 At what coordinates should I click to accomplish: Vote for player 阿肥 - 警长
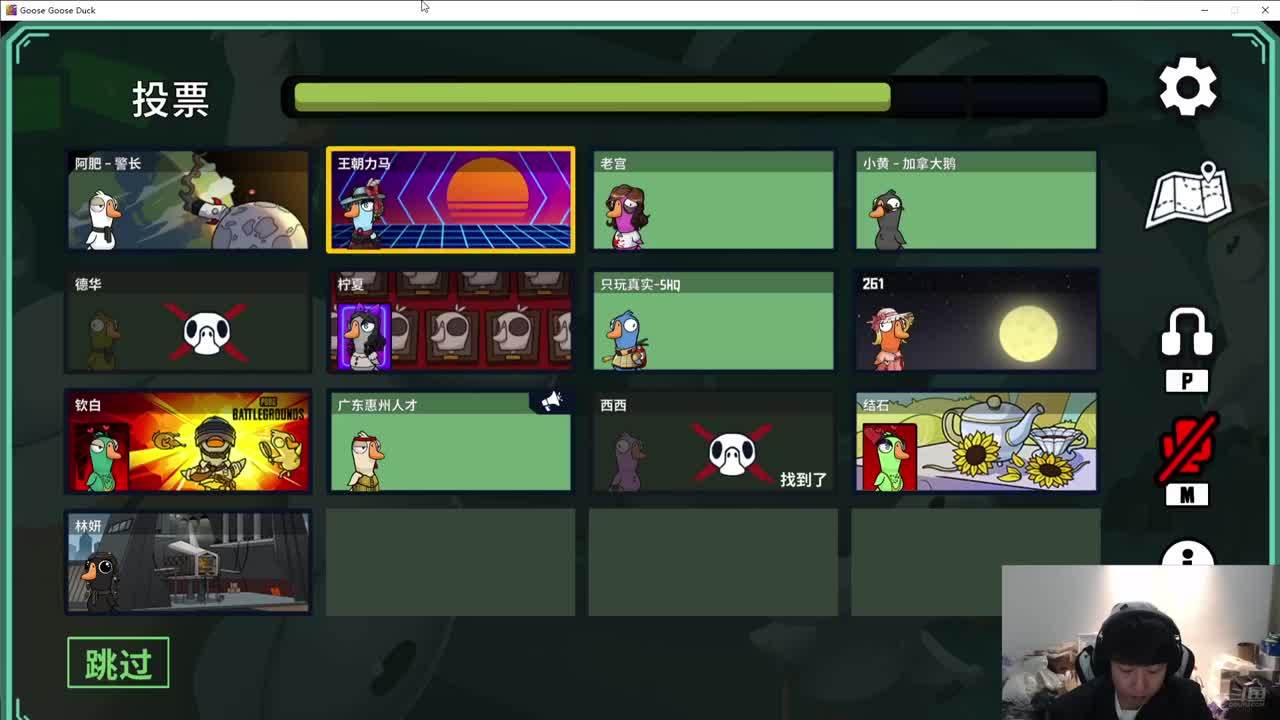[188, 200]
